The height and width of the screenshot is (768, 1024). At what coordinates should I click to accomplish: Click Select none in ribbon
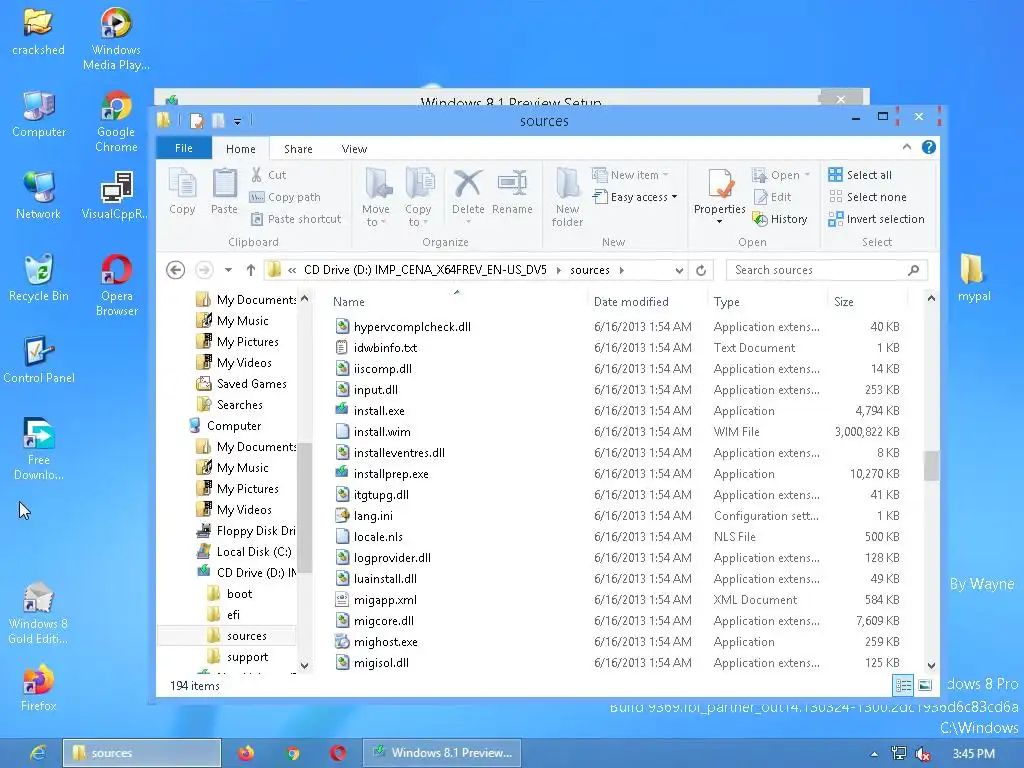click(867, 197)
